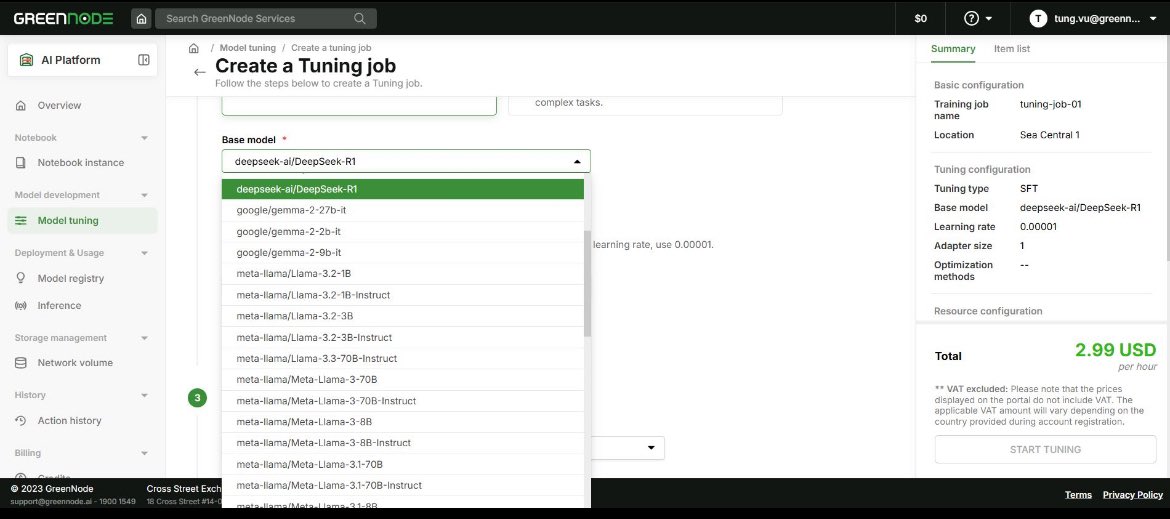Click the breadcrumb home icon

(x=193, y=48)
